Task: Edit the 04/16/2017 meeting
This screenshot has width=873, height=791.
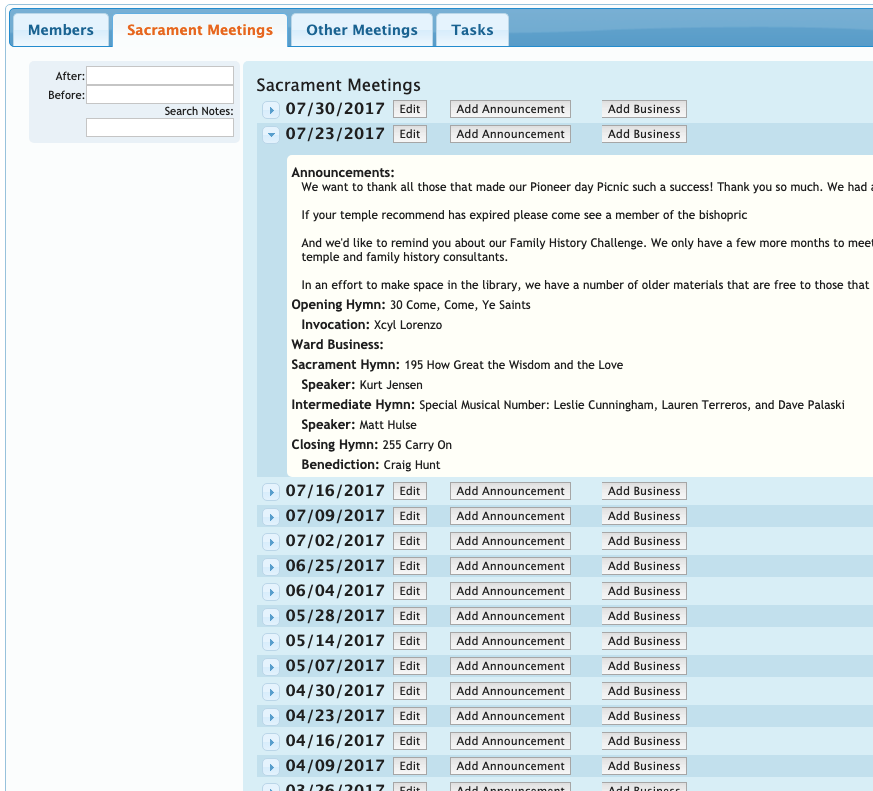Action: pyautogui.click(x=410, y=741)
